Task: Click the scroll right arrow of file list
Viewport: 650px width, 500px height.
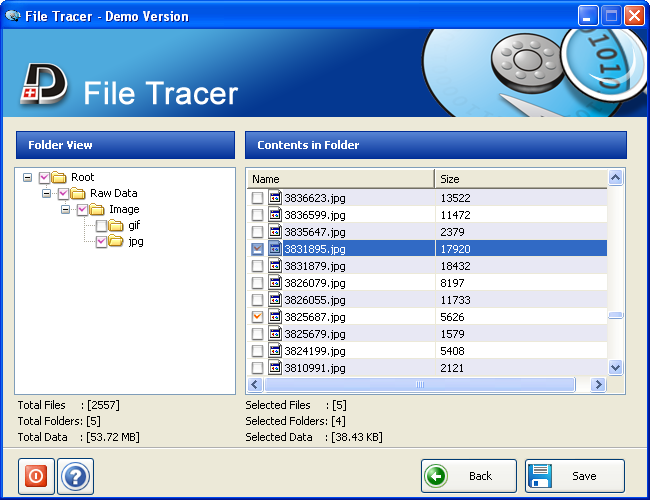Action: (x=598, y=385)
